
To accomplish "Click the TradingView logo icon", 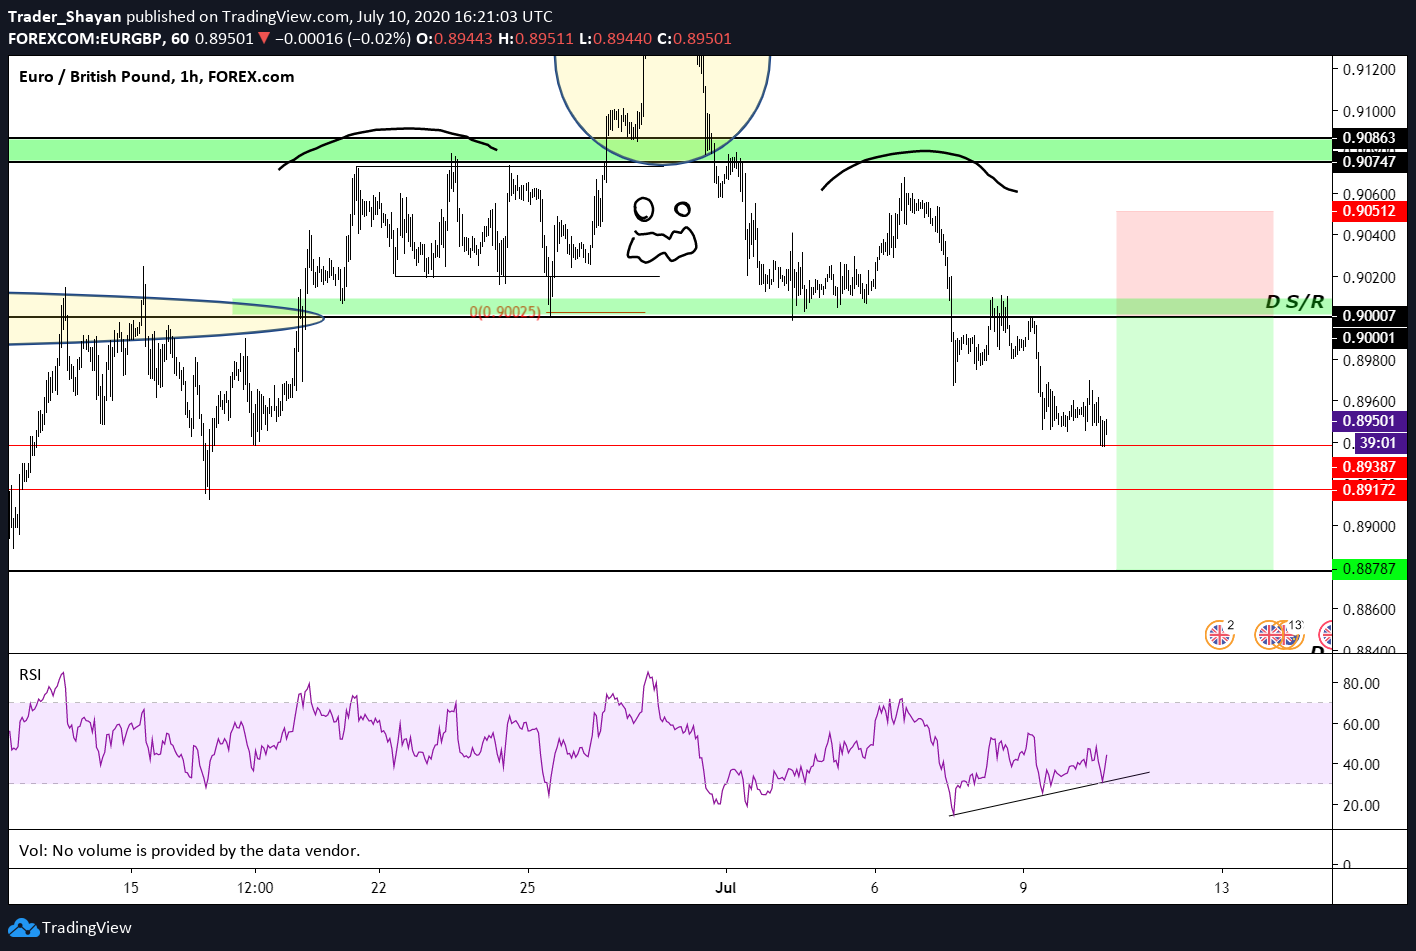I will pyautogui.click(x=22, y=927).
